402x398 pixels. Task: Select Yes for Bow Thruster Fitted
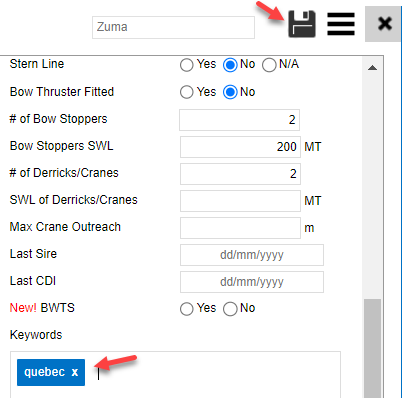click(187, 92)
